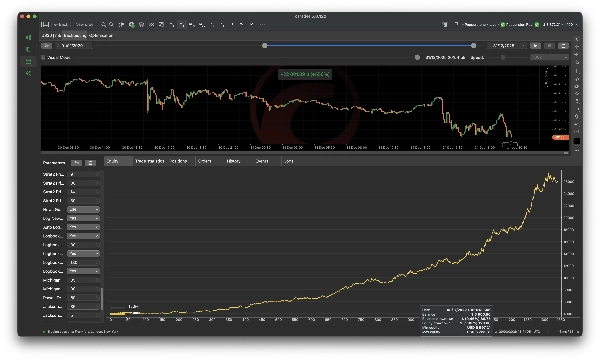Click the second small button beside Parameters label
This screenshot has width=600, height=360.
coord(90,163)
